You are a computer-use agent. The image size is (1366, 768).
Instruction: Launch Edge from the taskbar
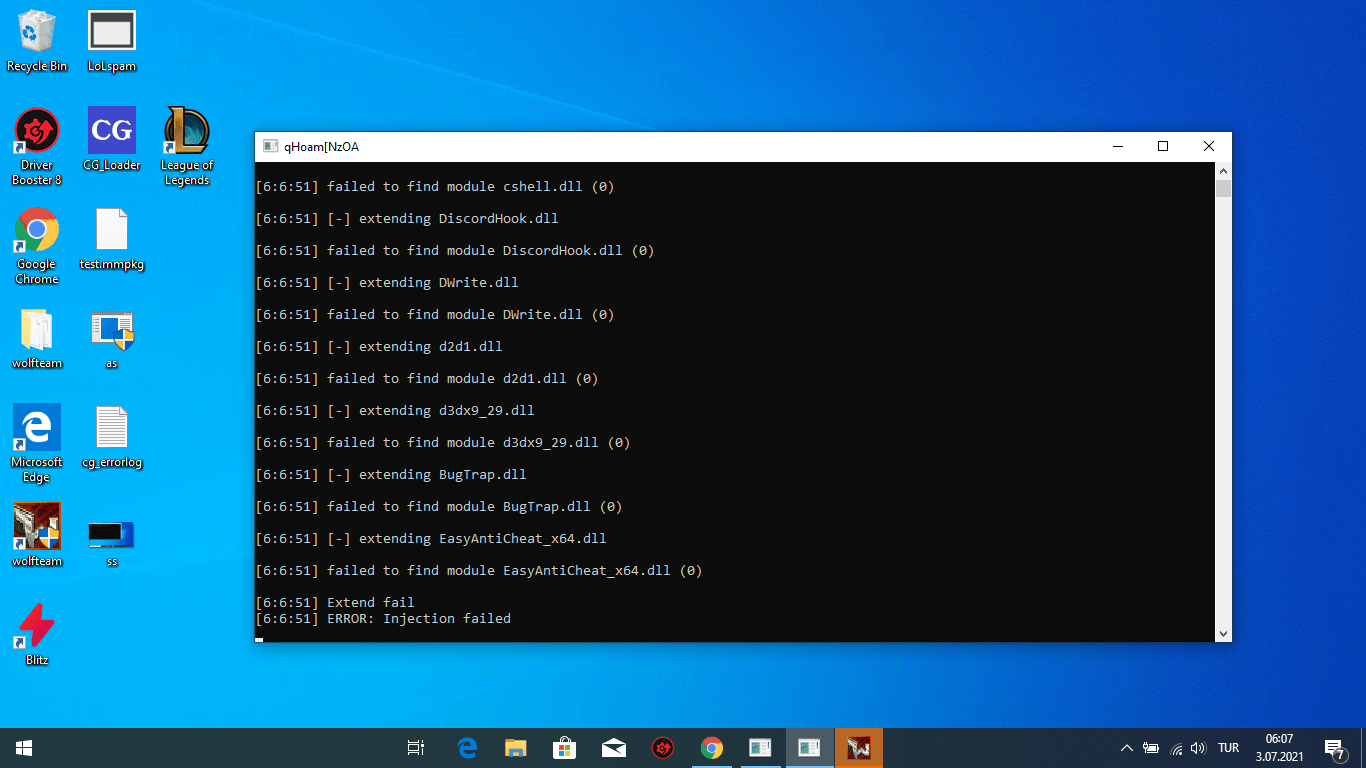coord(467,748)
